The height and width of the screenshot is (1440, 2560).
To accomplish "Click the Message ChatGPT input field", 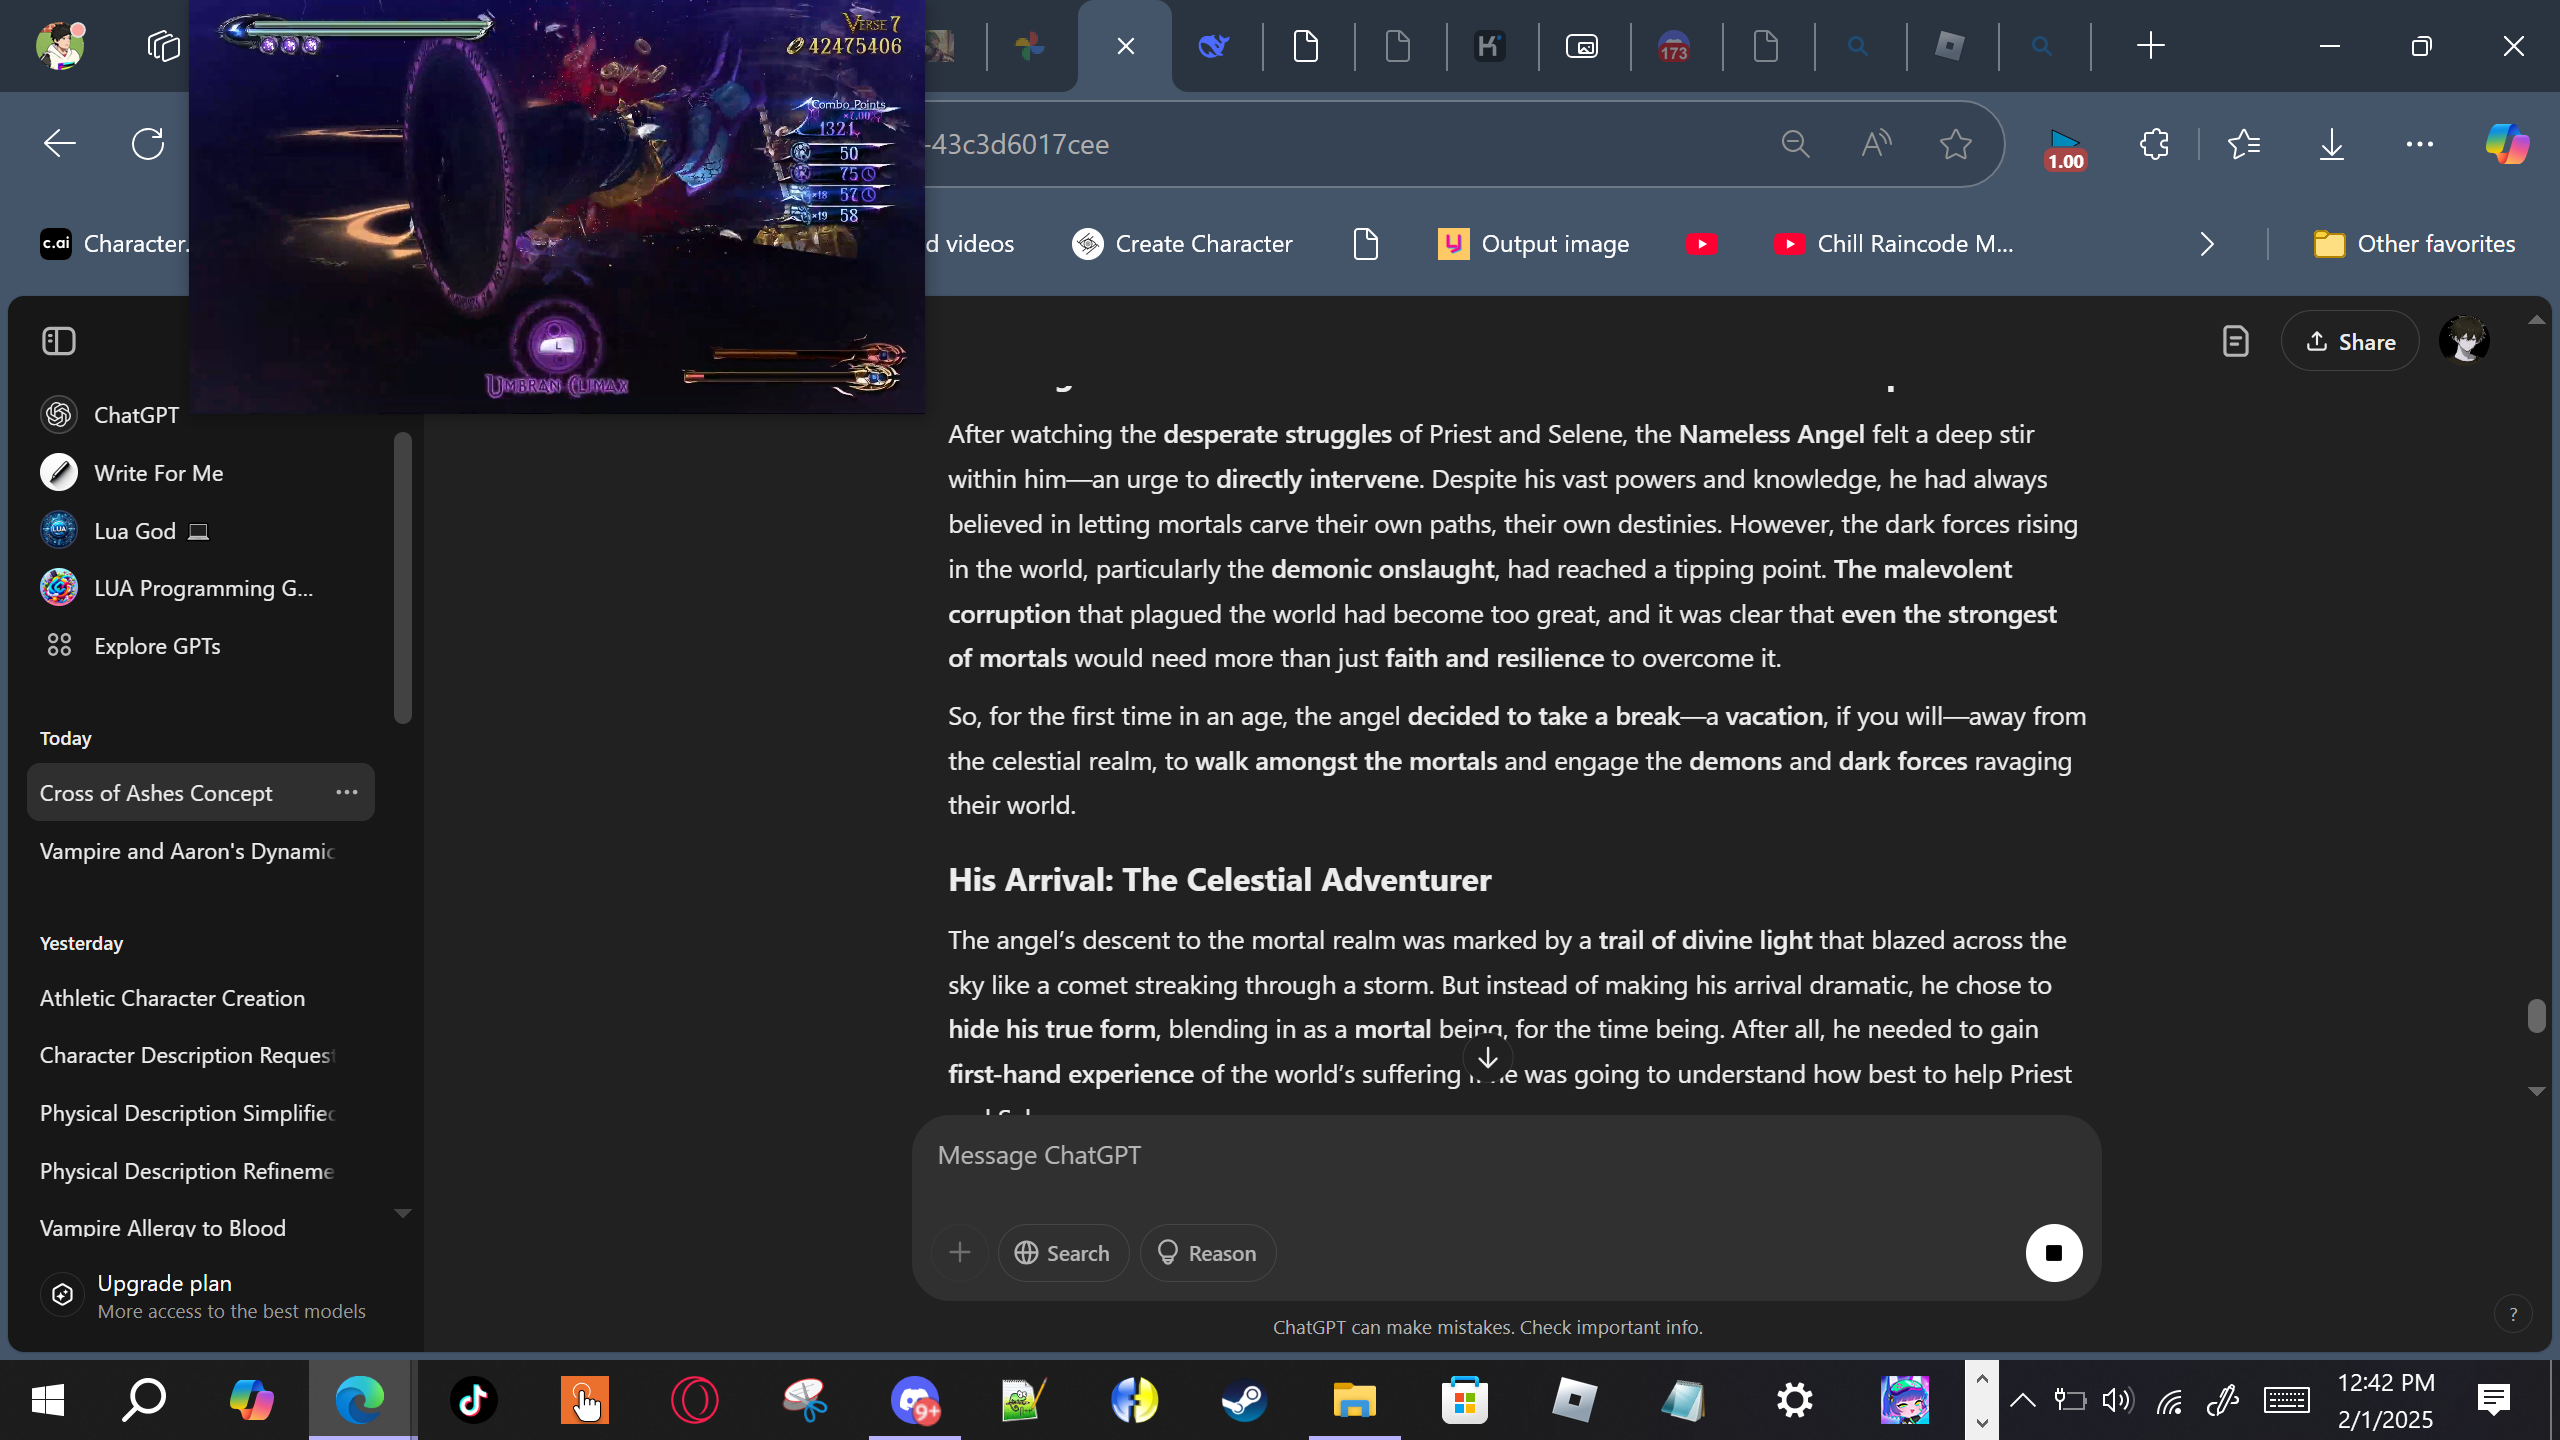I will click(x=1505, y=1156).
